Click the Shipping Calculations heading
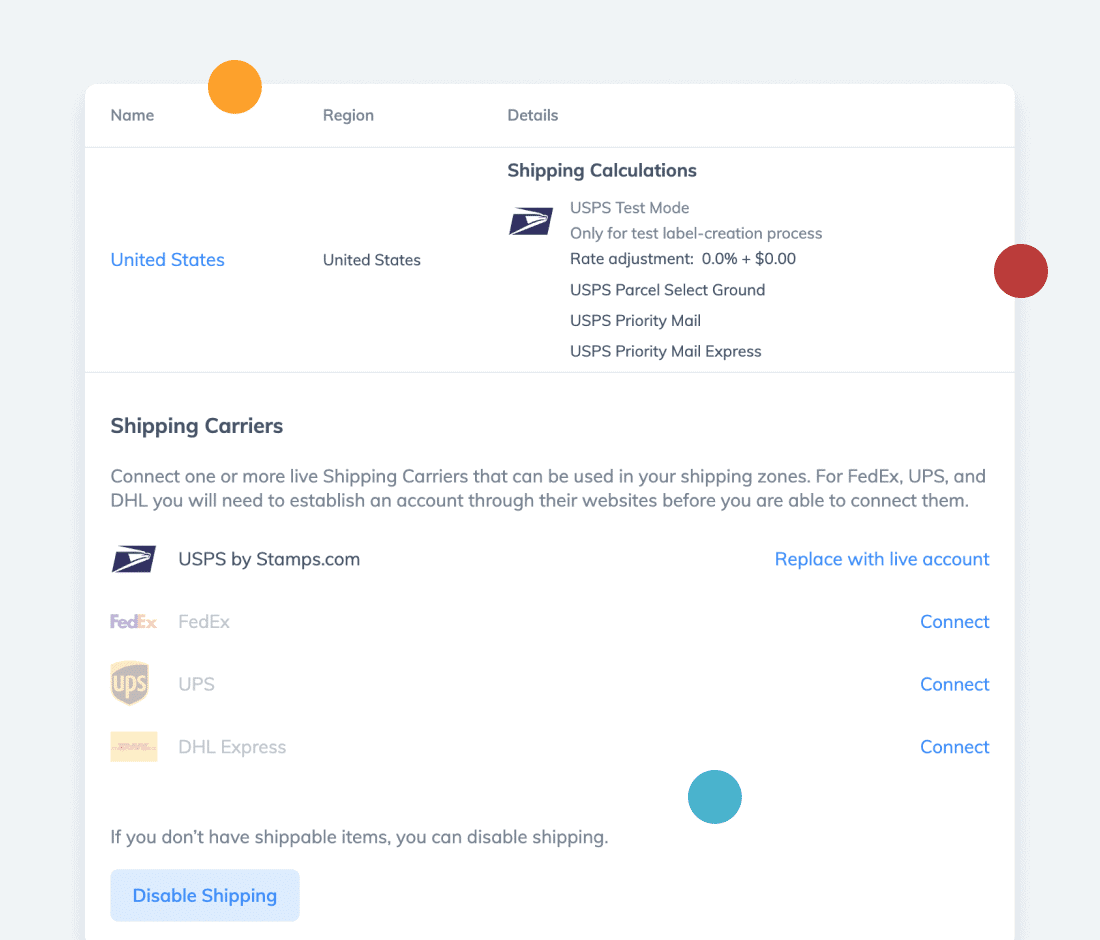1100x940 pixels. 602,170
